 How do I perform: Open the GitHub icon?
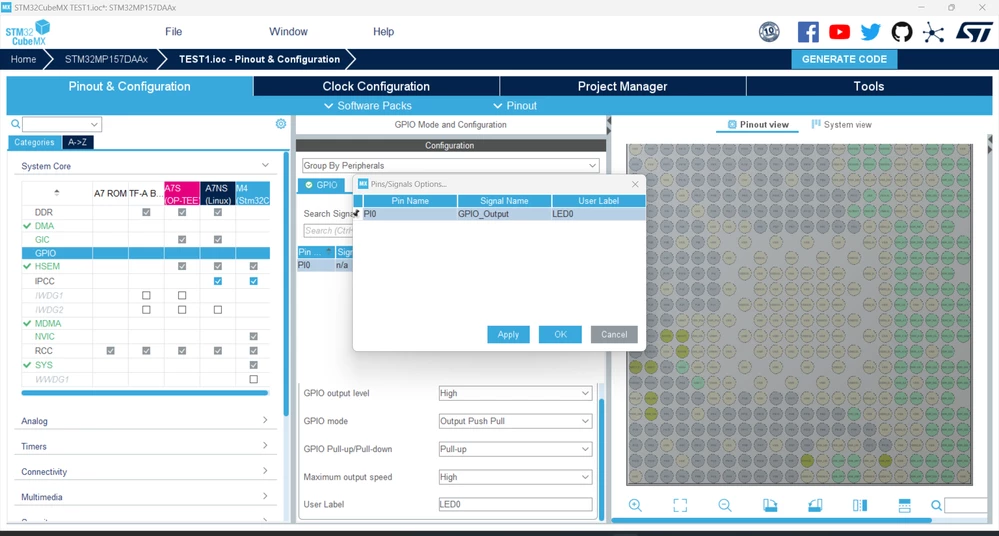(902, 32)
